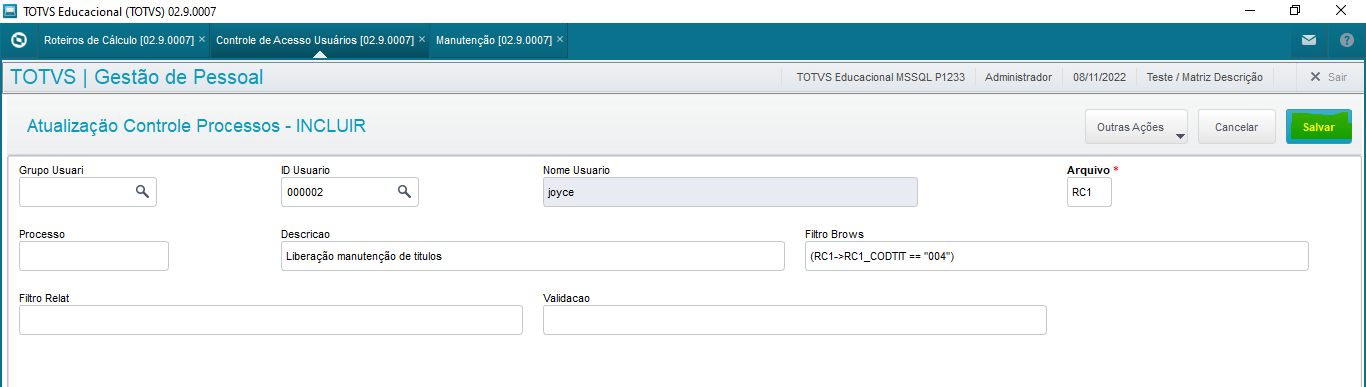Click the TOTVS app icon in title bar
This screenshot has width=1366, height=387.
click(x=11, y=11)
